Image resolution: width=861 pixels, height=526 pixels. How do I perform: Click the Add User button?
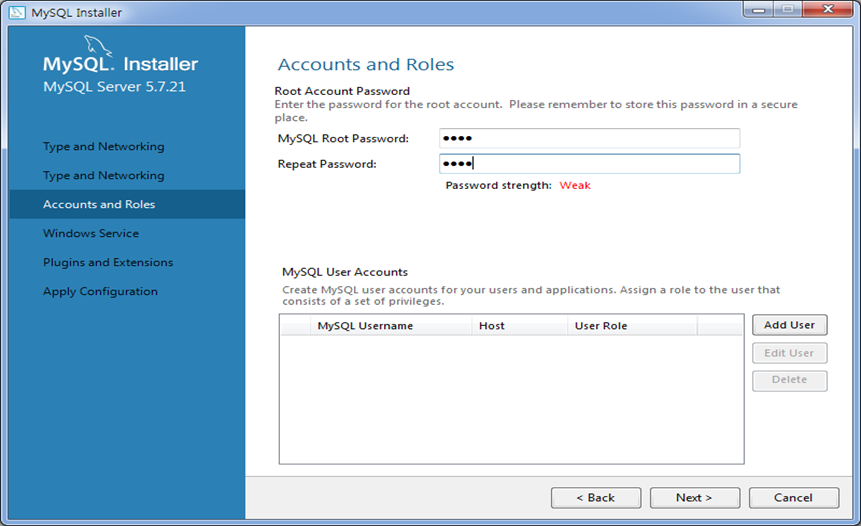789,324
